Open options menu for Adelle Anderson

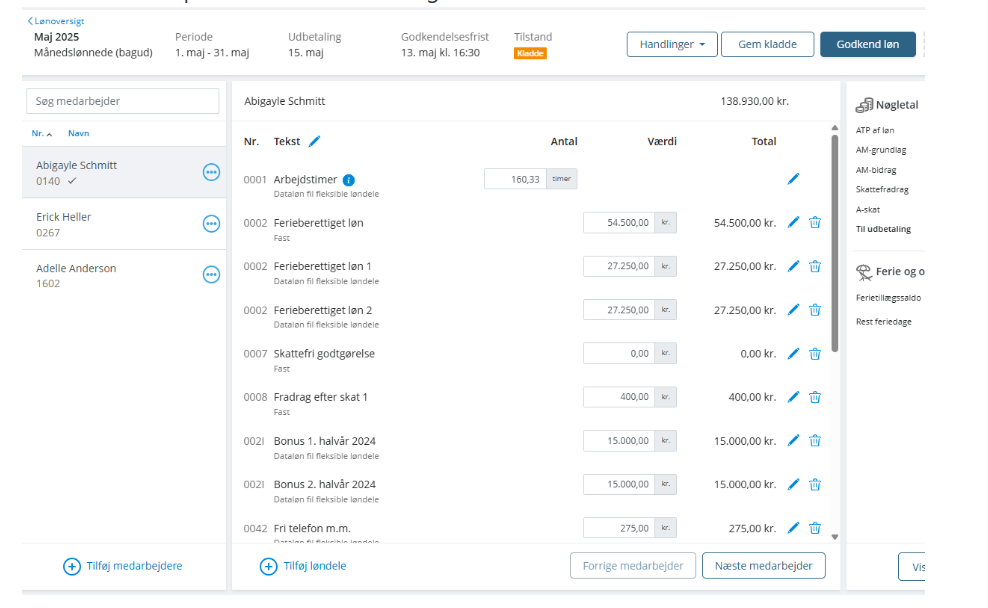[211, 275]
